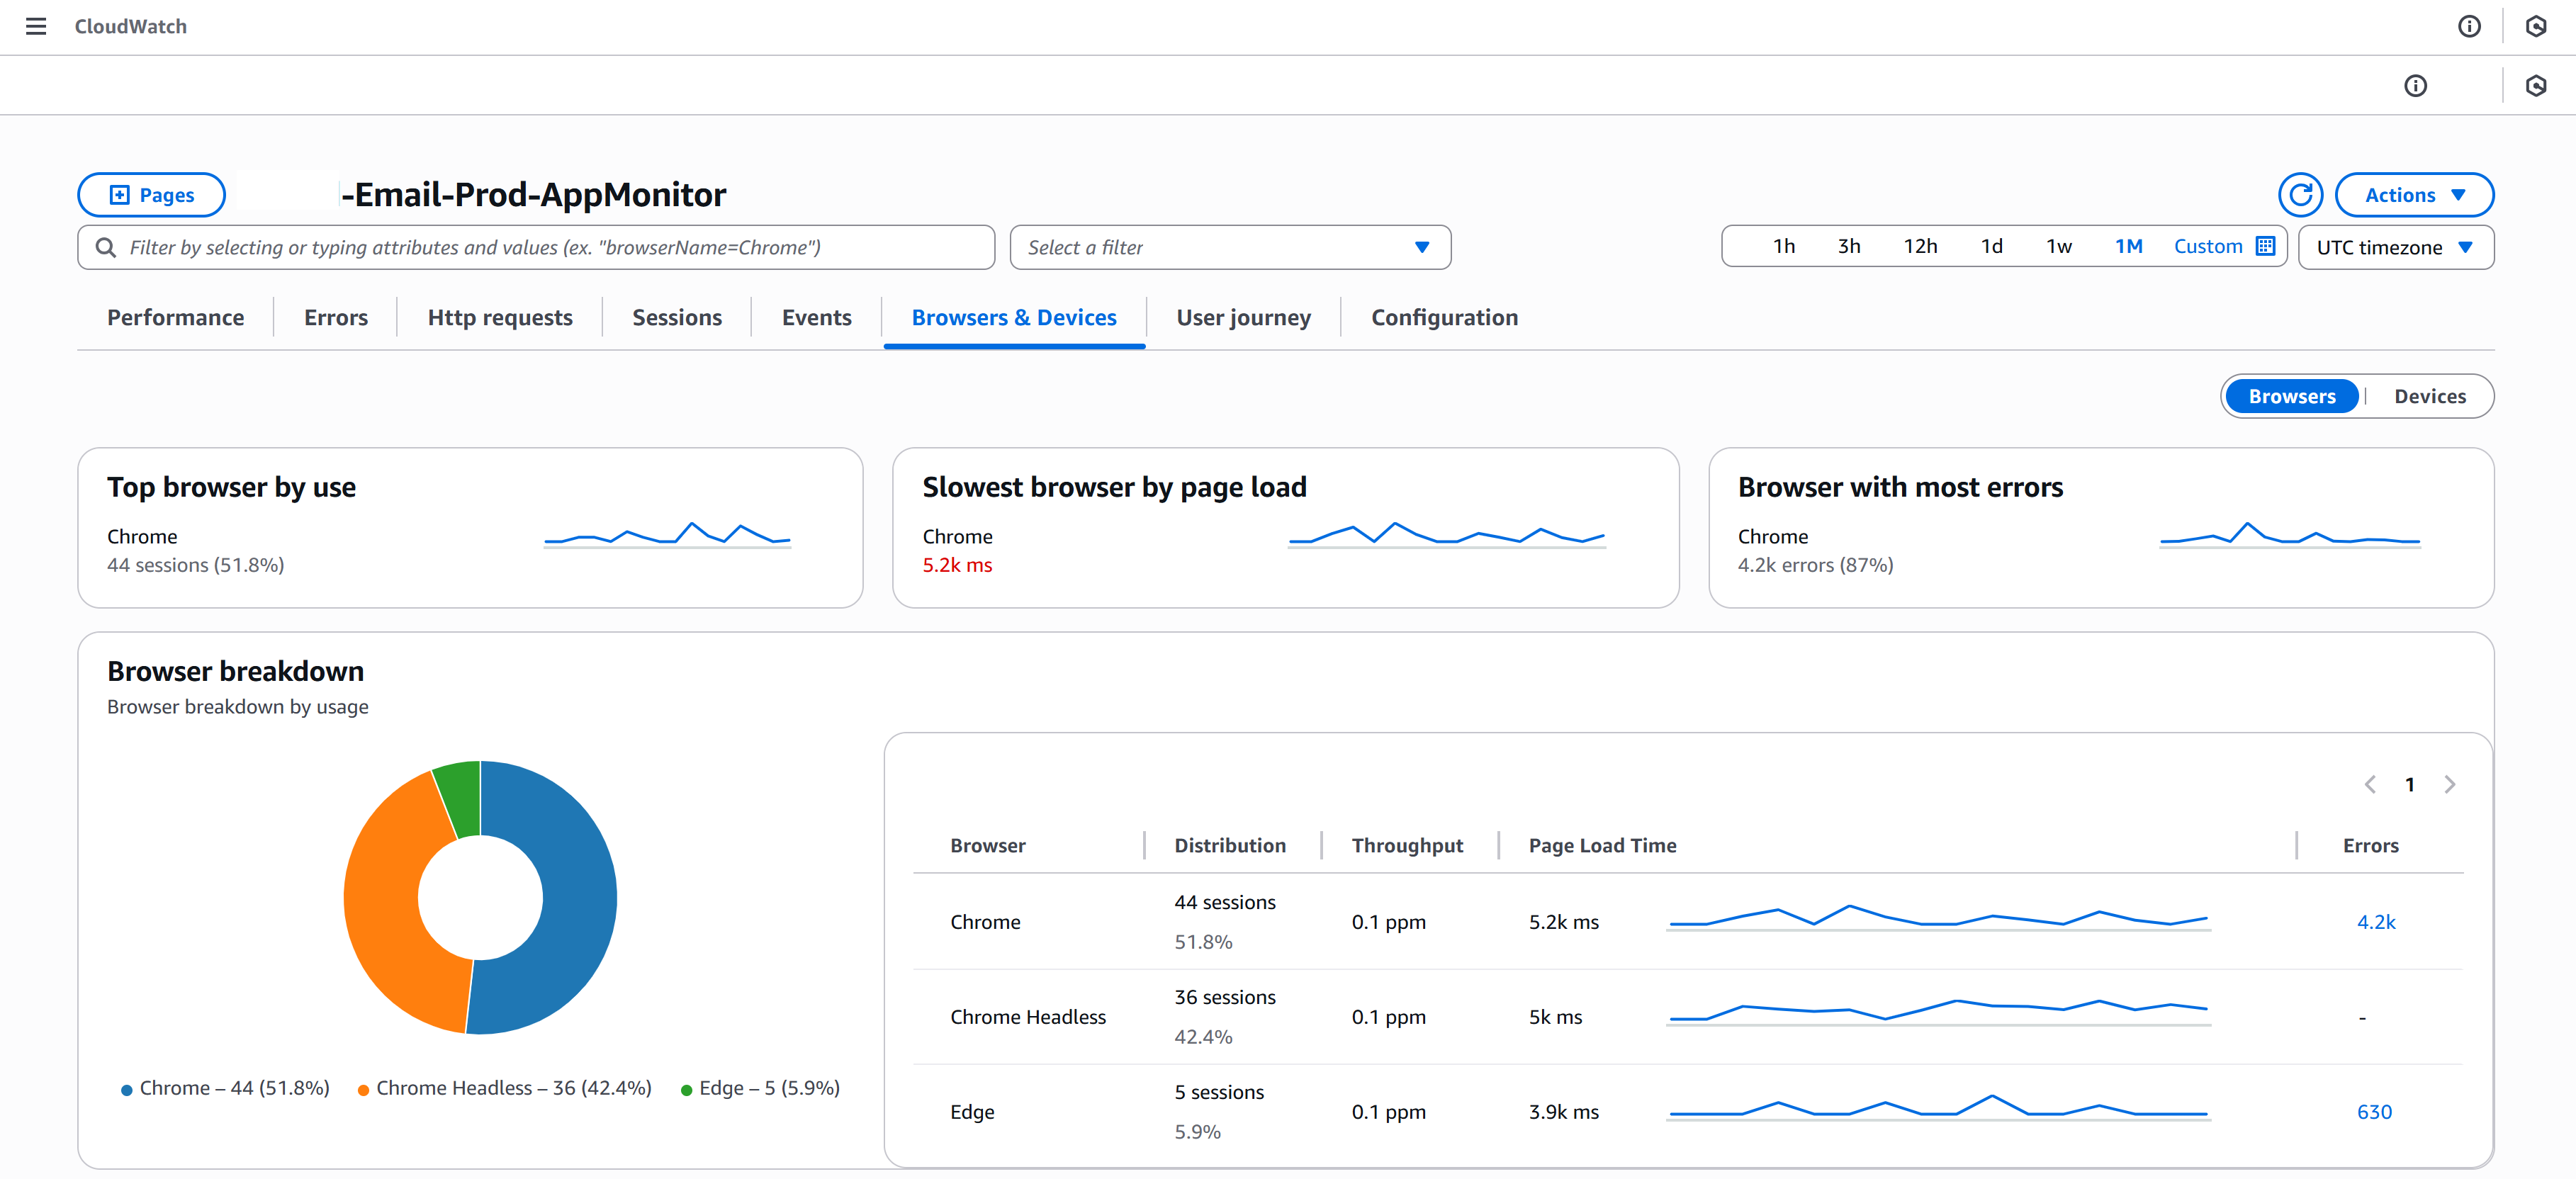The height and width of the screenshot is (1179, 2576).
Task: Open the Select a filter dropdown
Action: (x=1229, y=247)
